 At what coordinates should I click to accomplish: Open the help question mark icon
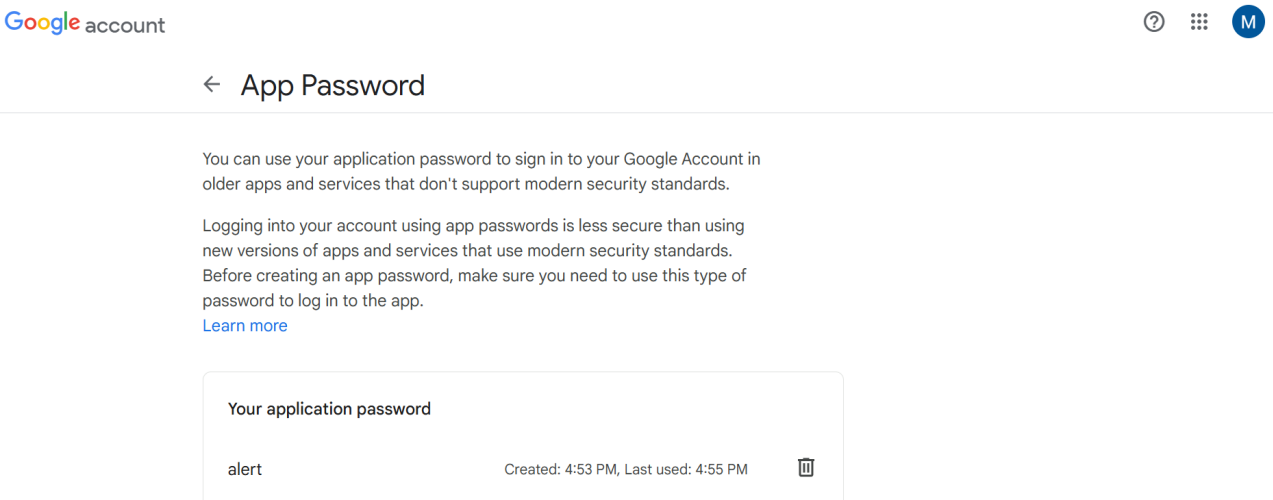[1154, 21]
